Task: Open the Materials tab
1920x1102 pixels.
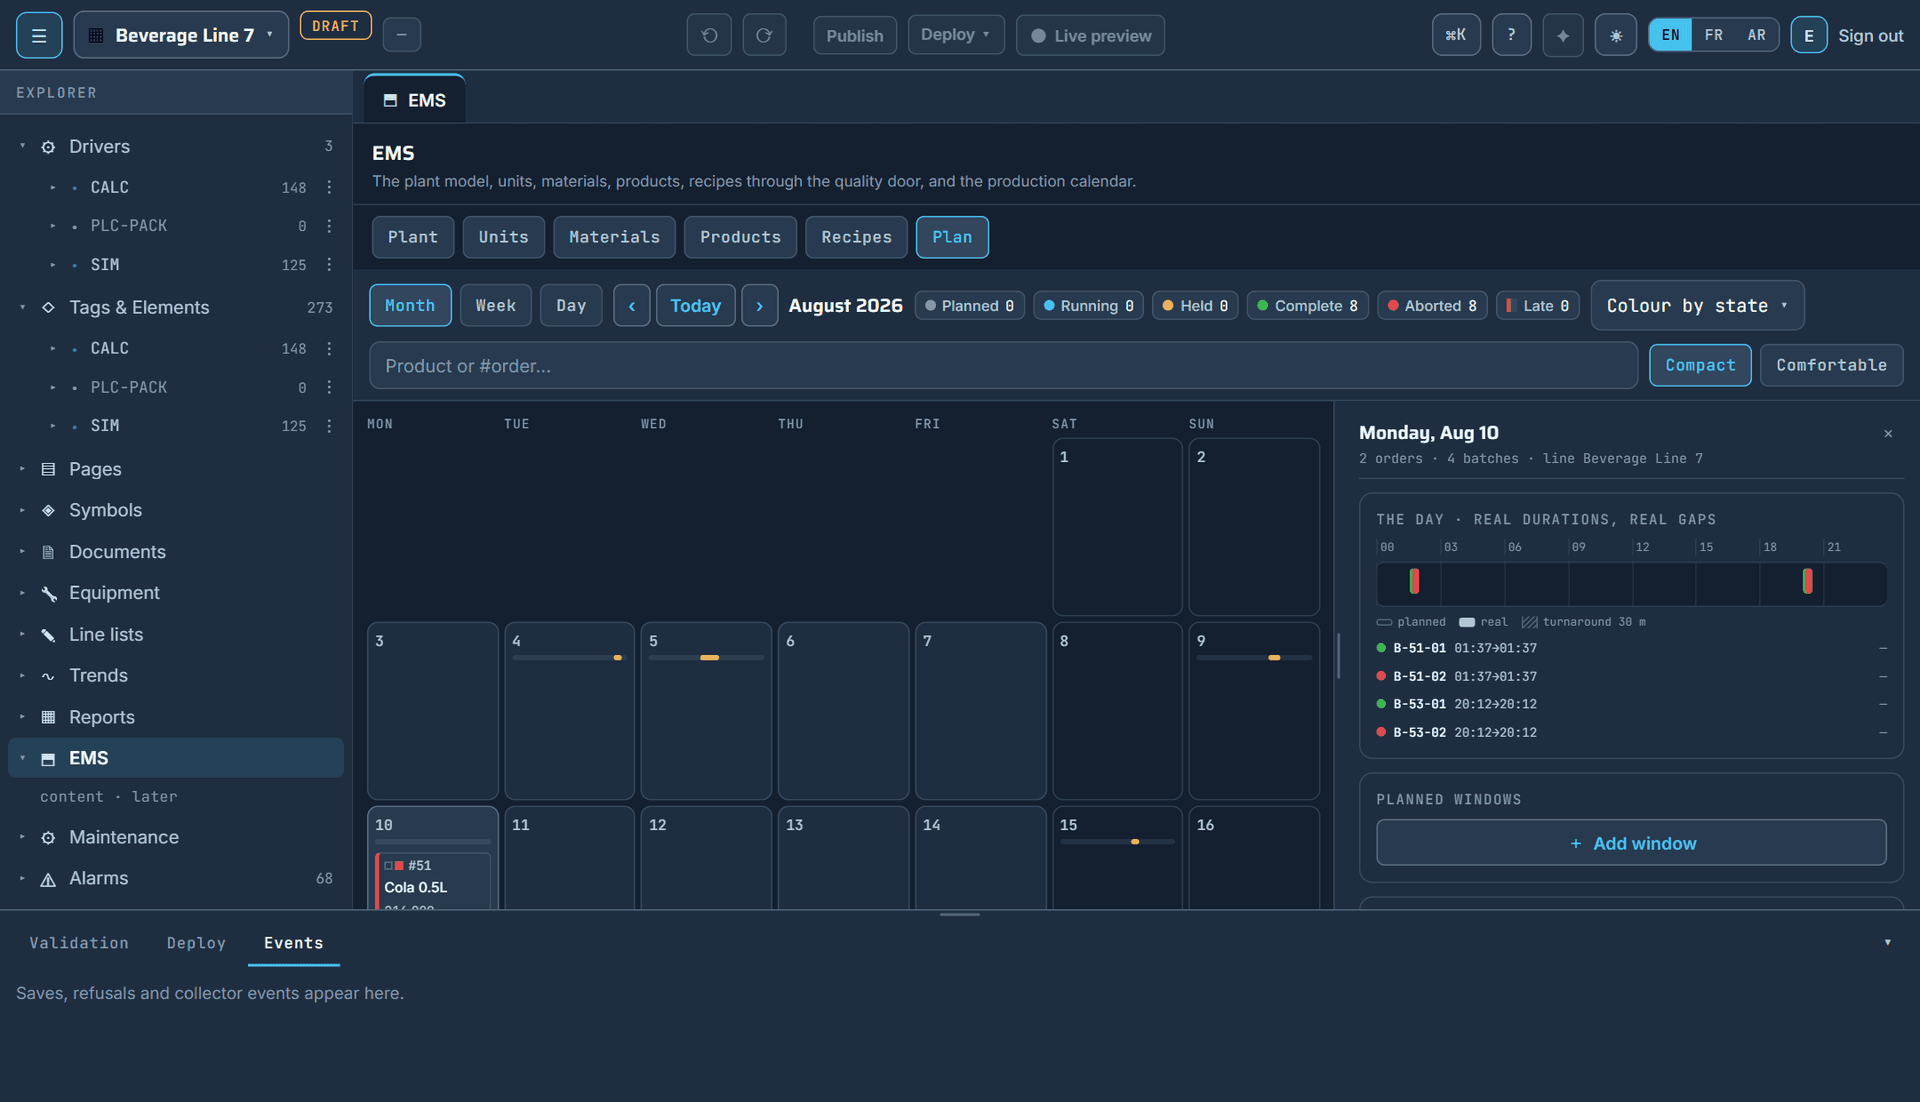Action: coord(614,237)
